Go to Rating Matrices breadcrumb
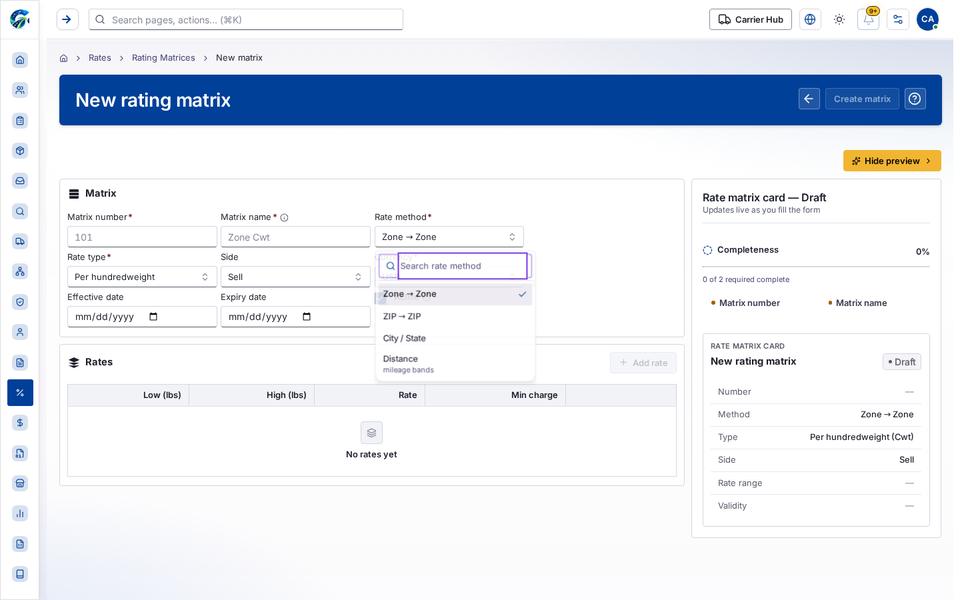The image size is (960, 600). click(x=163, y=58)
